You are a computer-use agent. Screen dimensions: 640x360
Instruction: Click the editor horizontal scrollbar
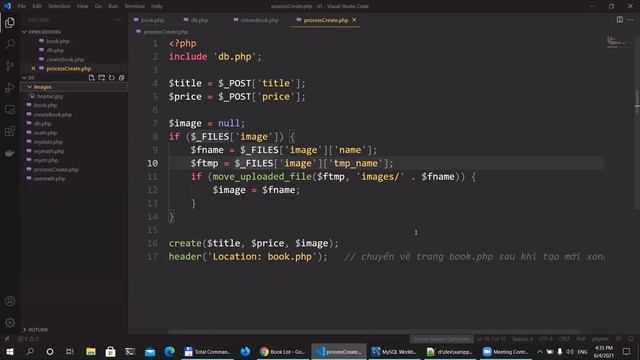[374, 331]
